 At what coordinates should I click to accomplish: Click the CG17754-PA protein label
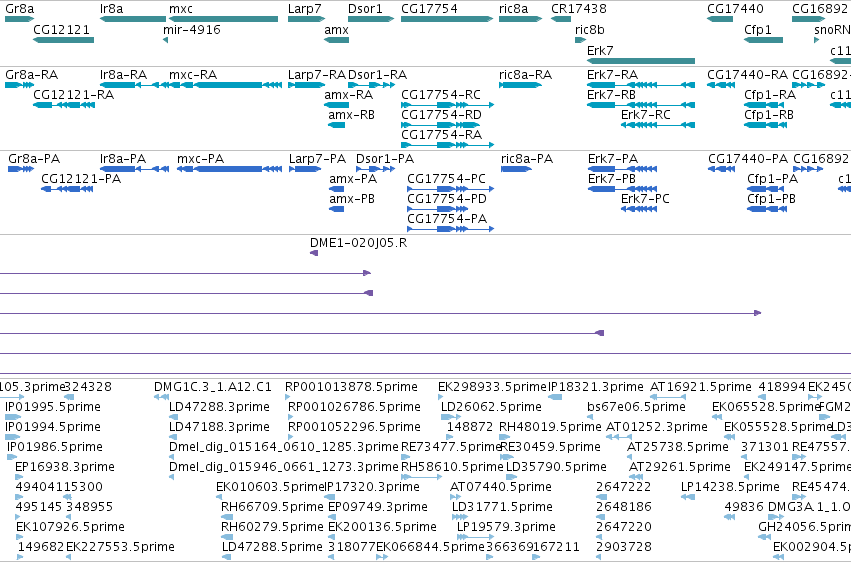click(x=447, y=219)
